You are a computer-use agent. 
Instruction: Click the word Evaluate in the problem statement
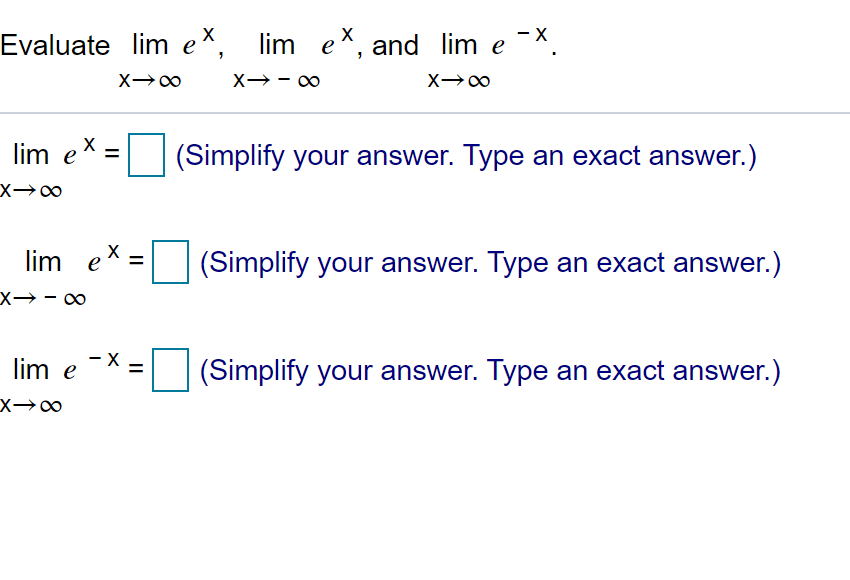pyautogui.click(x=55, y=45)
